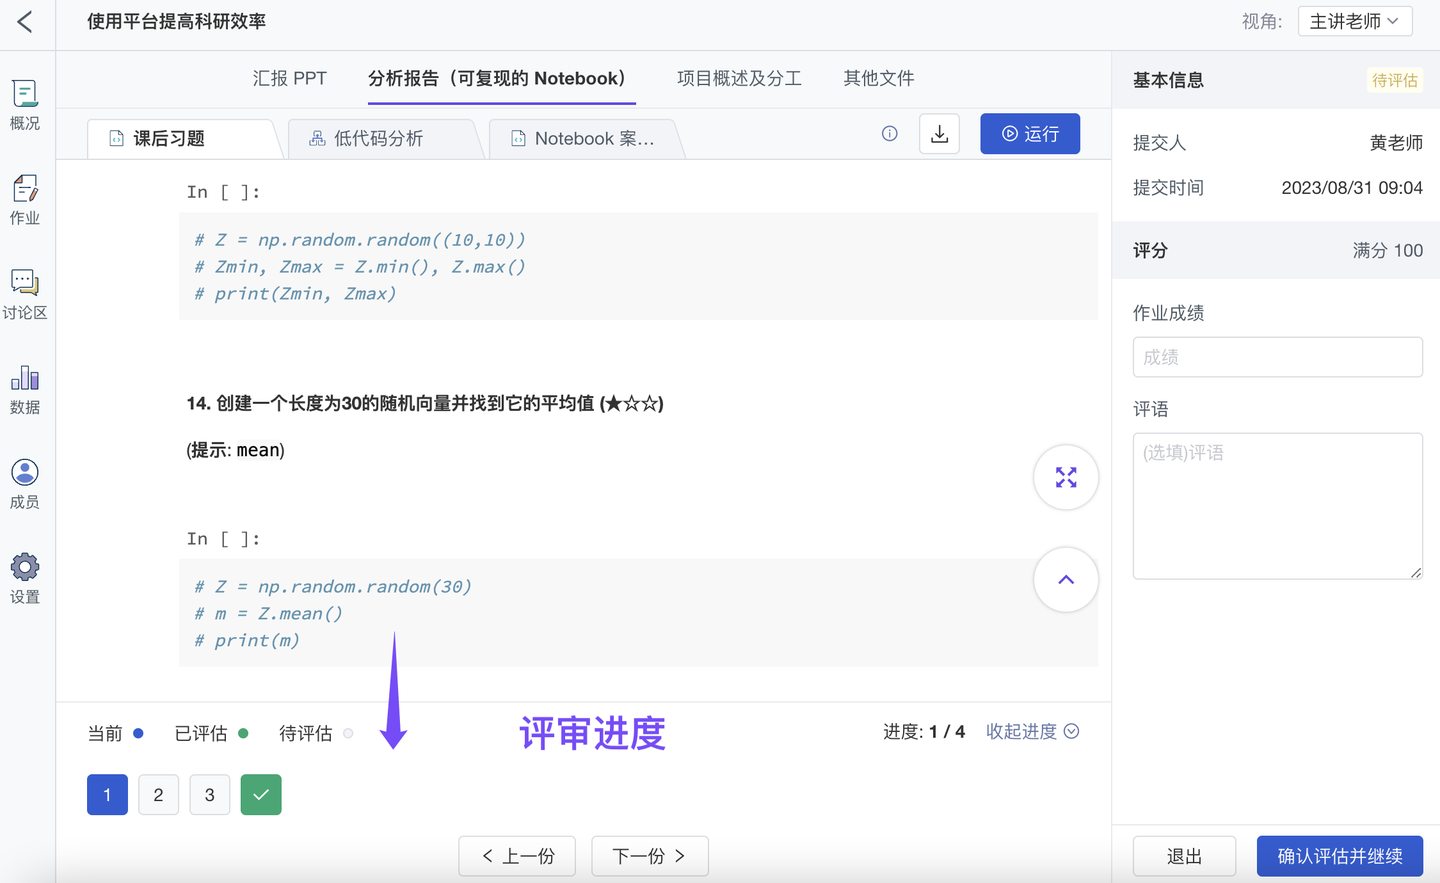Click the 待评估 status badge

[x=1395, y=80]
